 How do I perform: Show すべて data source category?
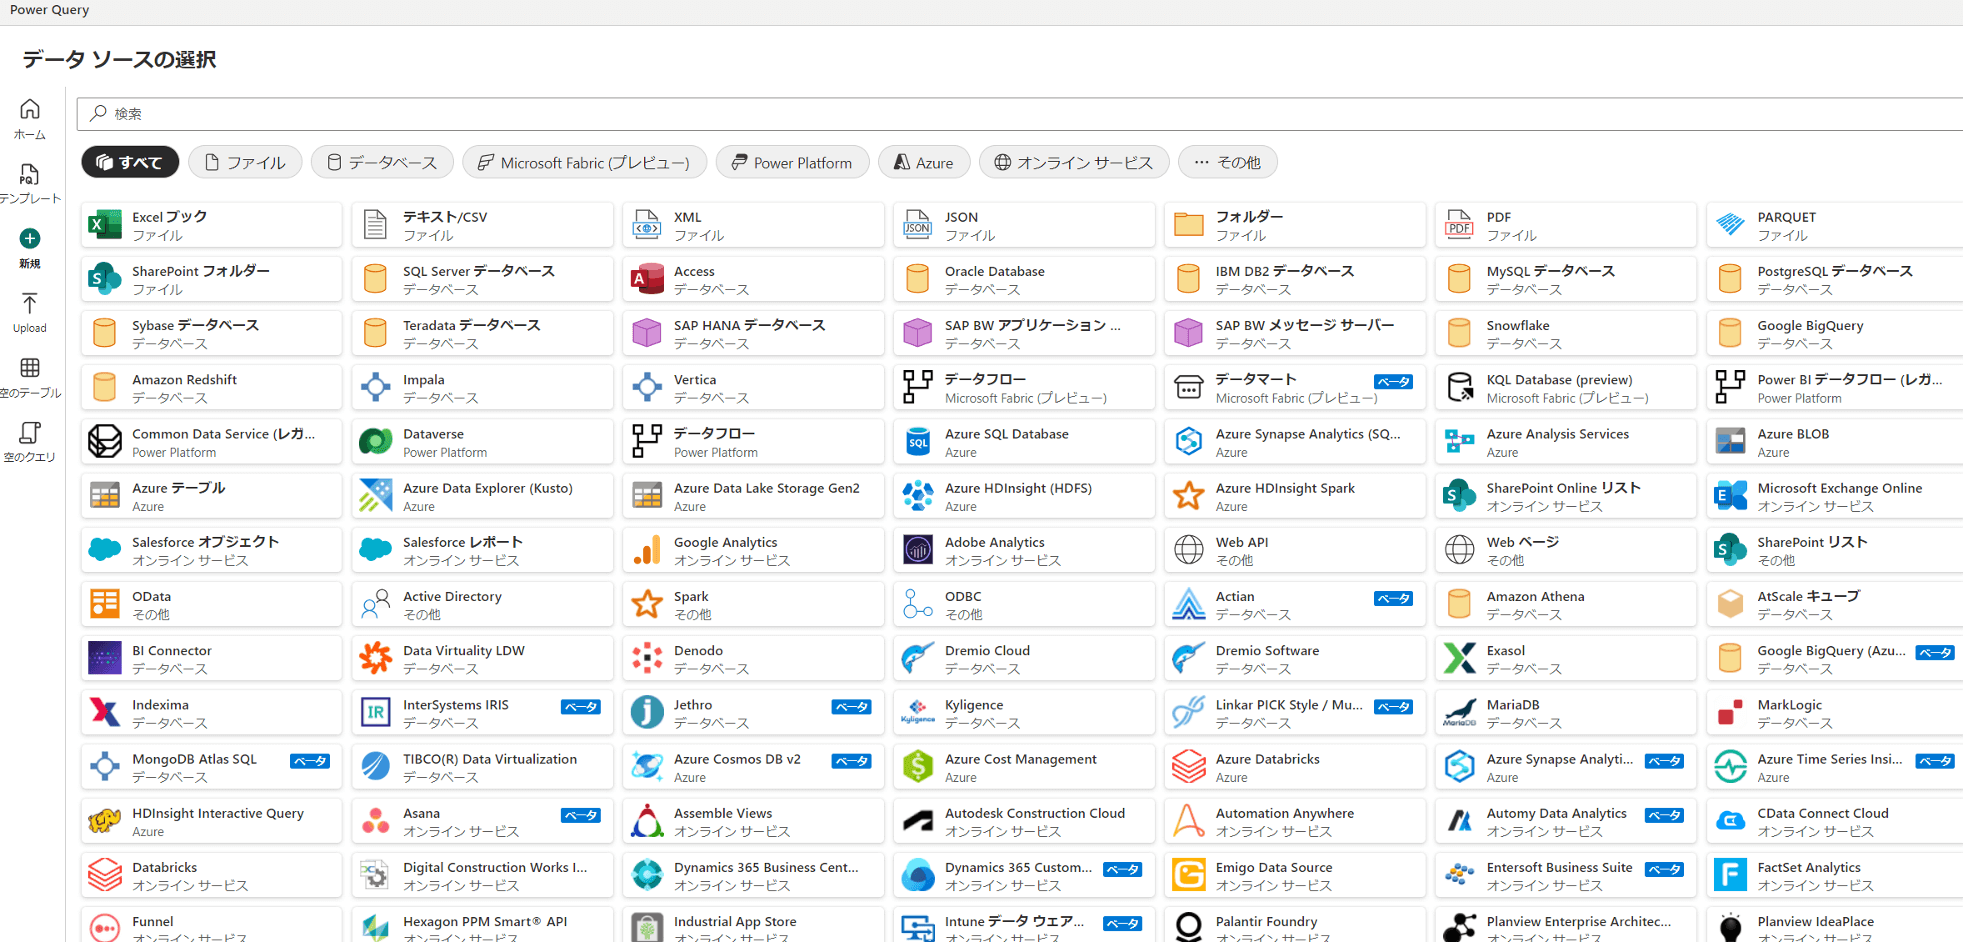pos(130,162)
